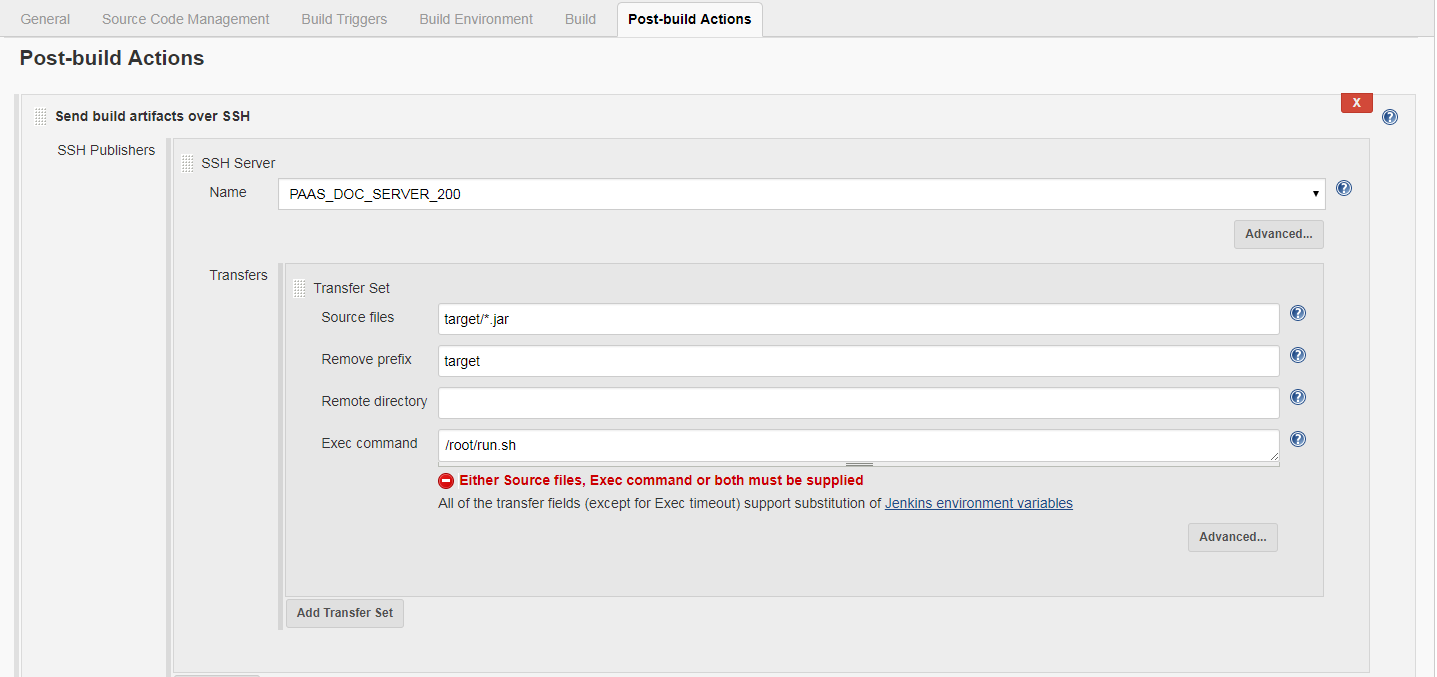Go to the Build Triggers tab
The width and height of the screenshot is (1437, 677).
pyautogui.click(x=344, y=19)
